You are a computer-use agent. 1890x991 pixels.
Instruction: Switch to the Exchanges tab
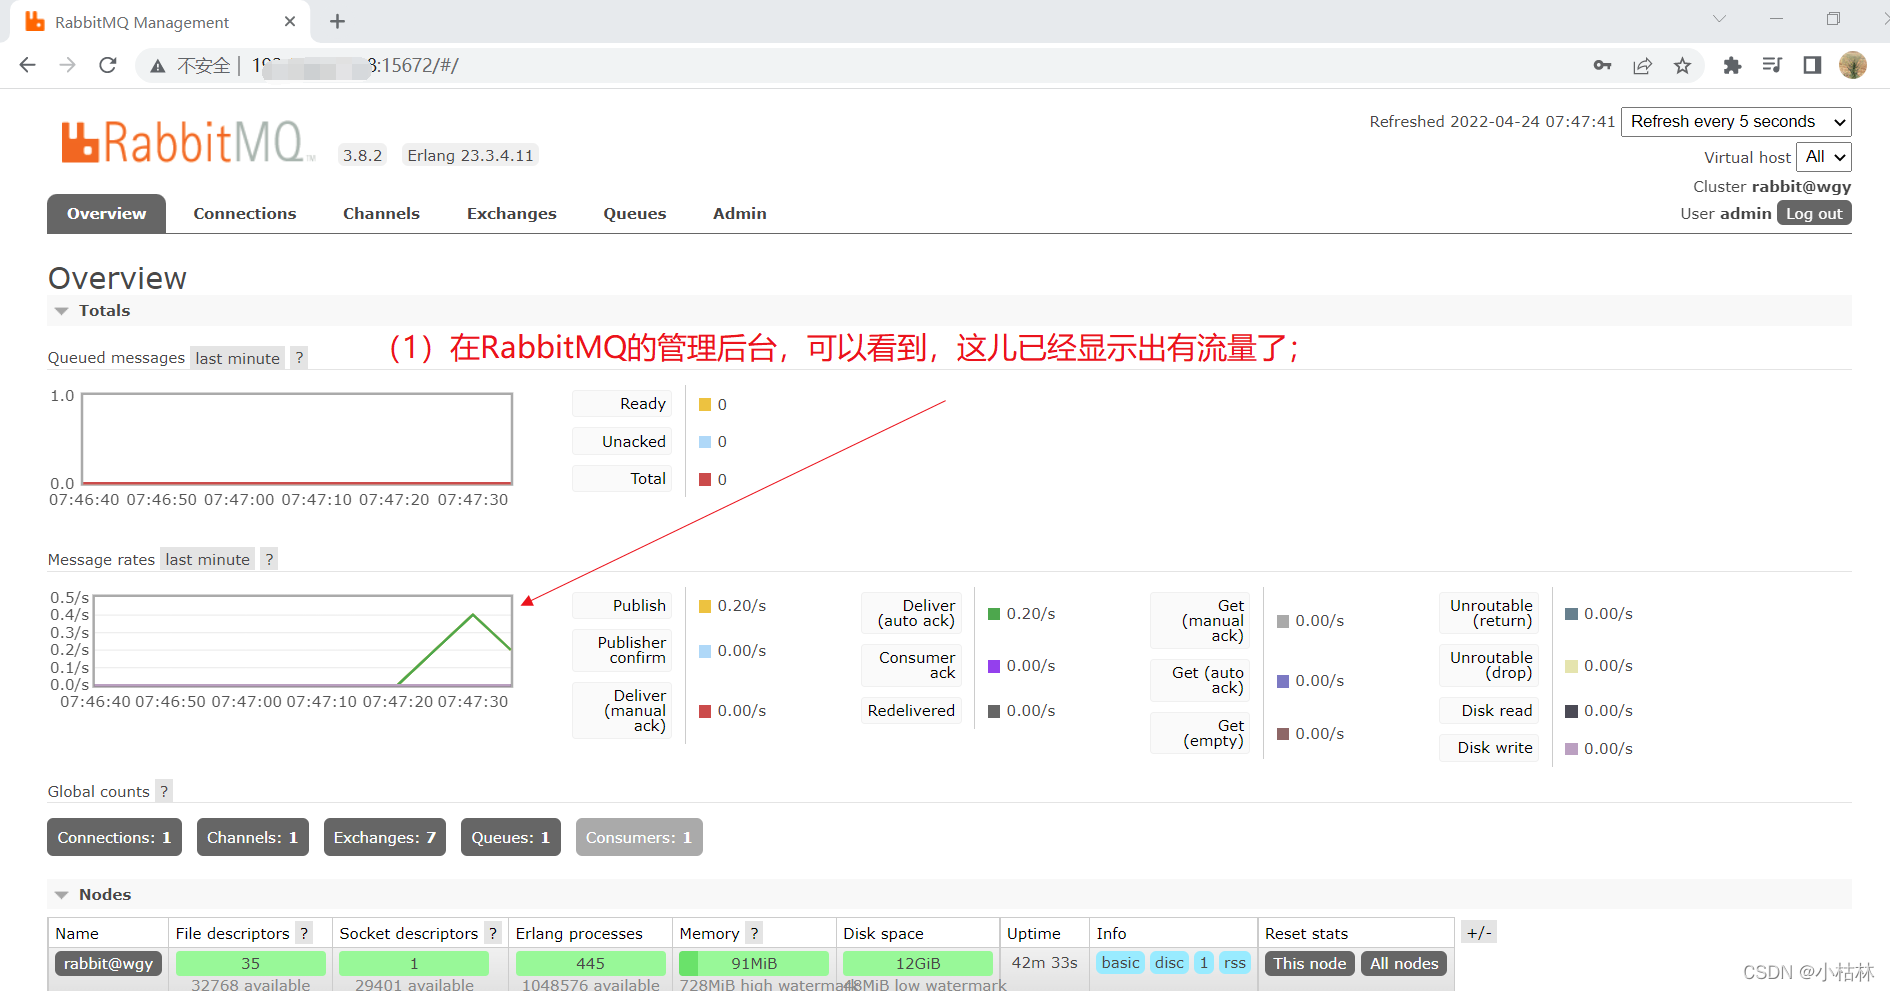512,214
